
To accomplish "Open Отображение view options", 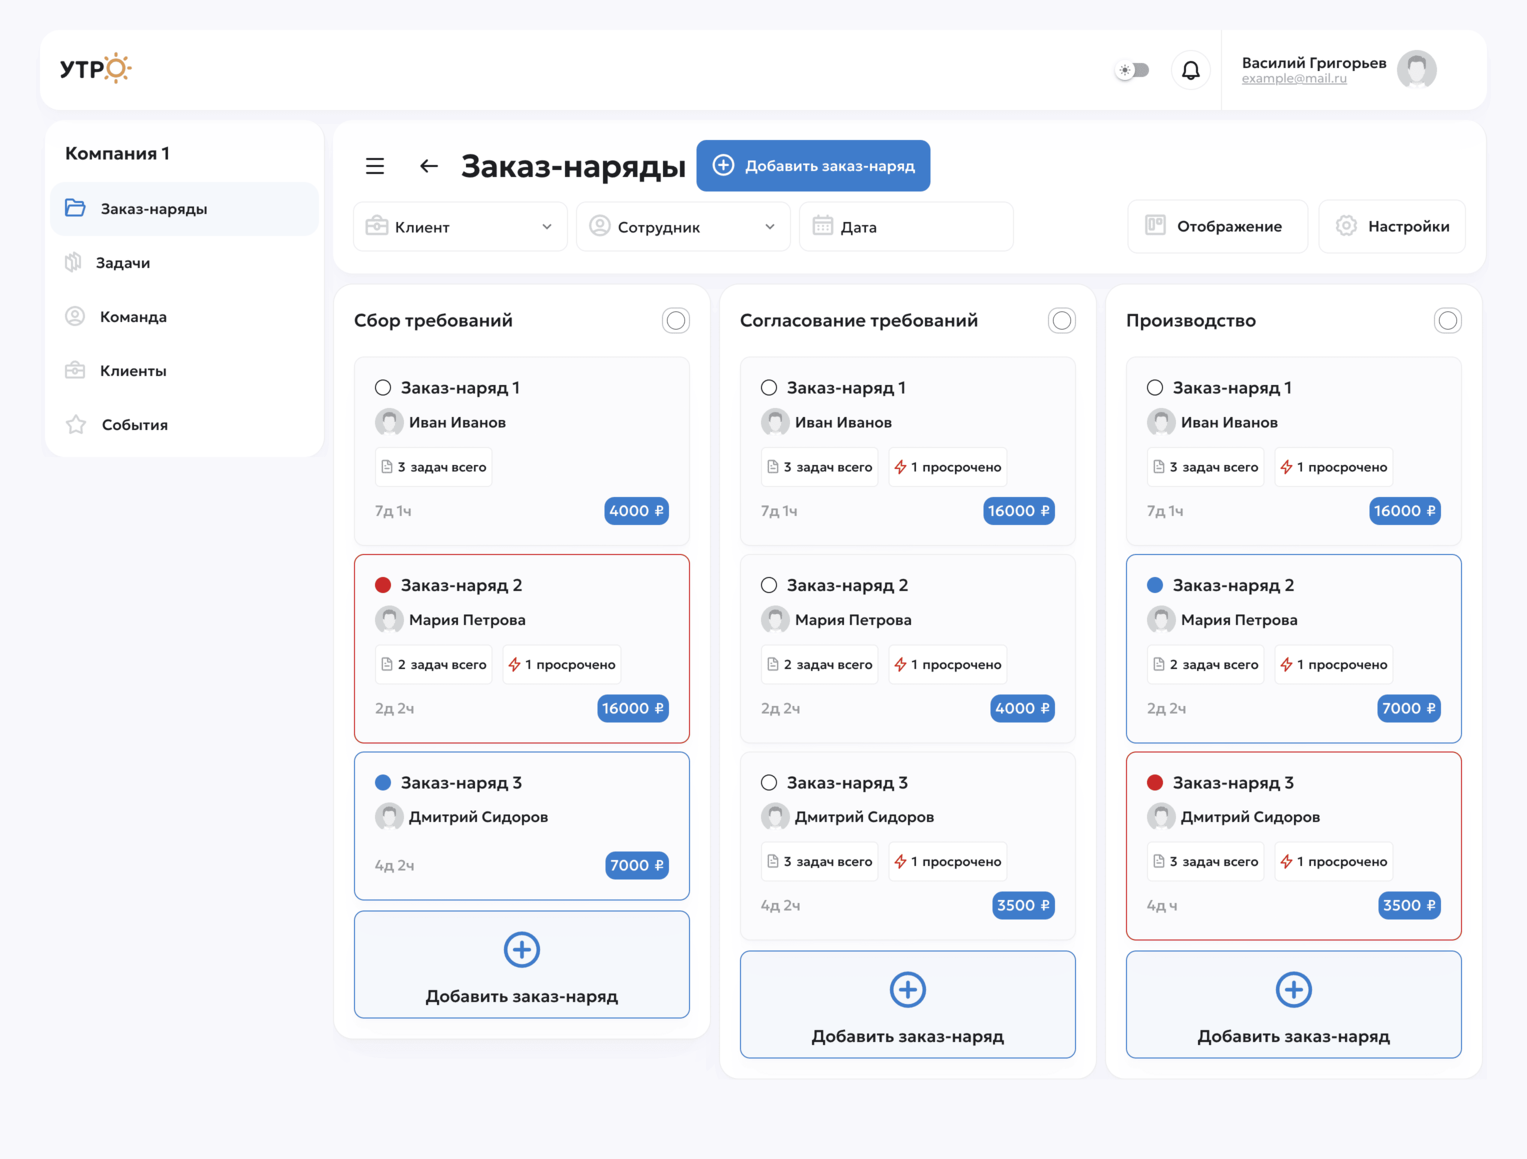I will [1217, 226].
